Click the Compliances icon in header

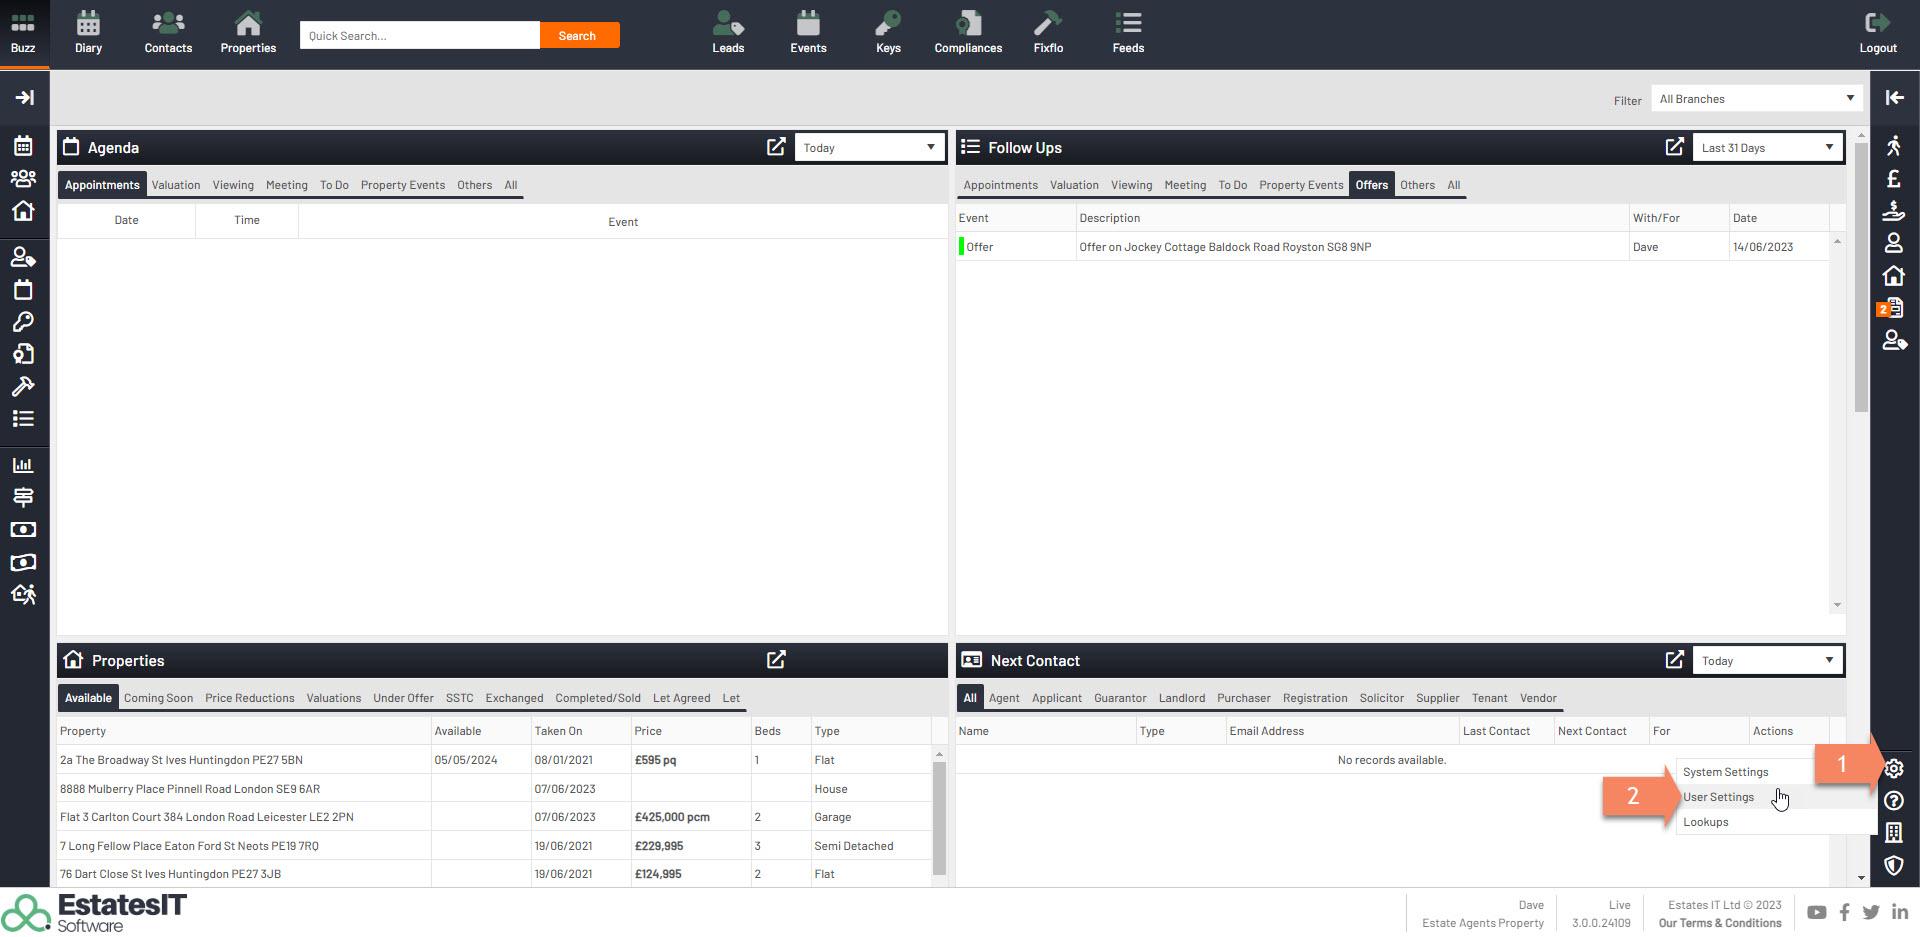(x=967, y=33)
